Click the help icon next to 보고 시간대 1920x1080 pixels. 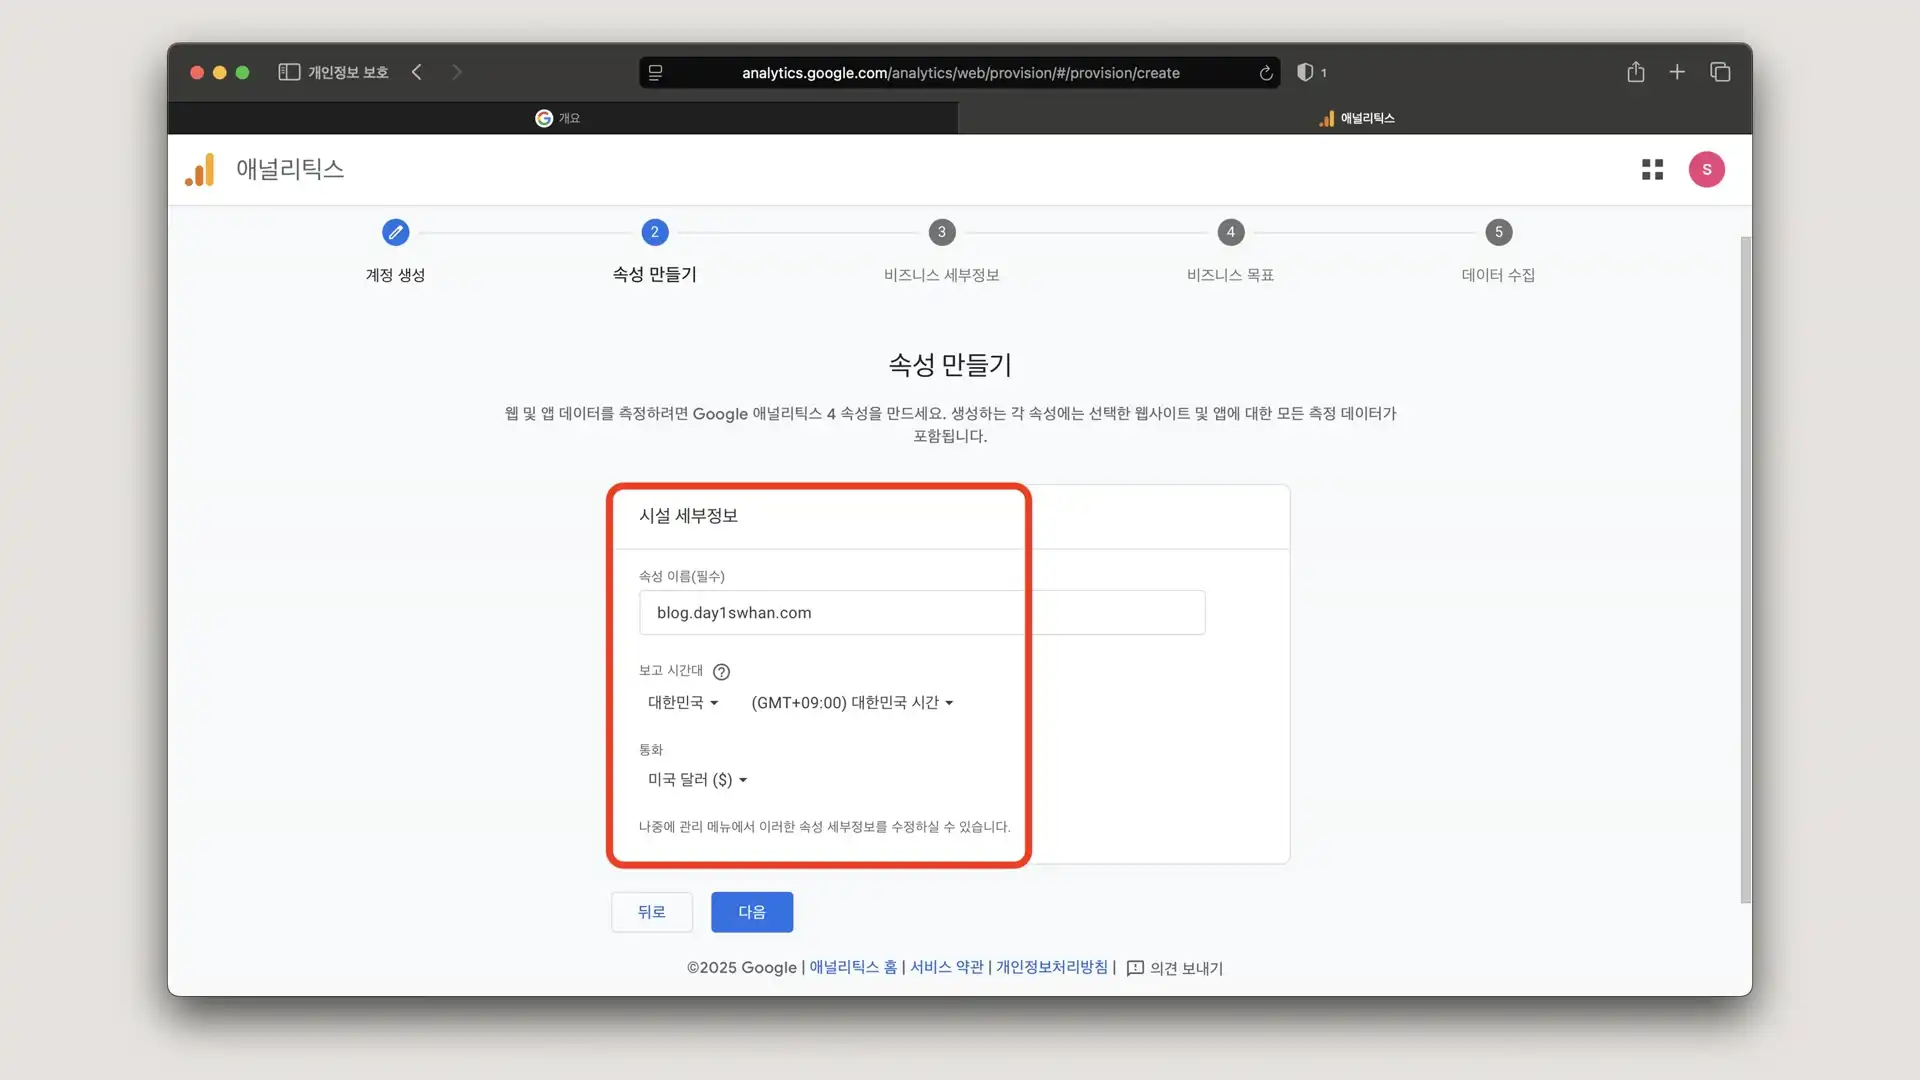pyautogui.click(x=721, y=672)
